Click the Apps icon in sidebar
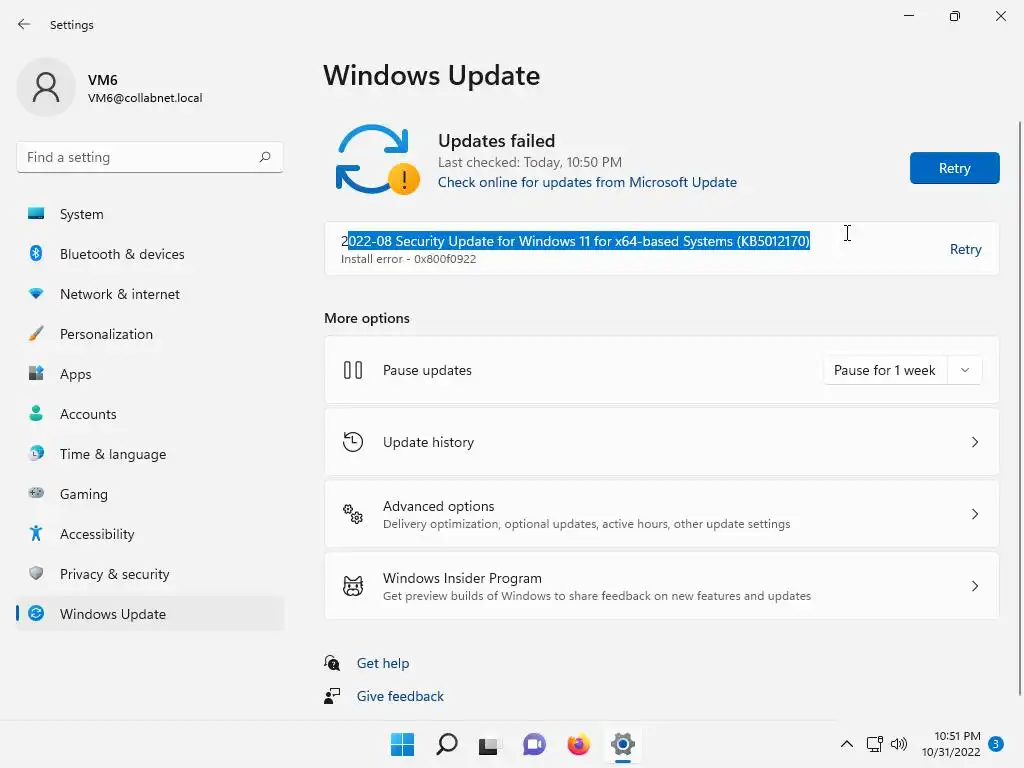Screen dimensions: 1024x768 click(36, 374)
